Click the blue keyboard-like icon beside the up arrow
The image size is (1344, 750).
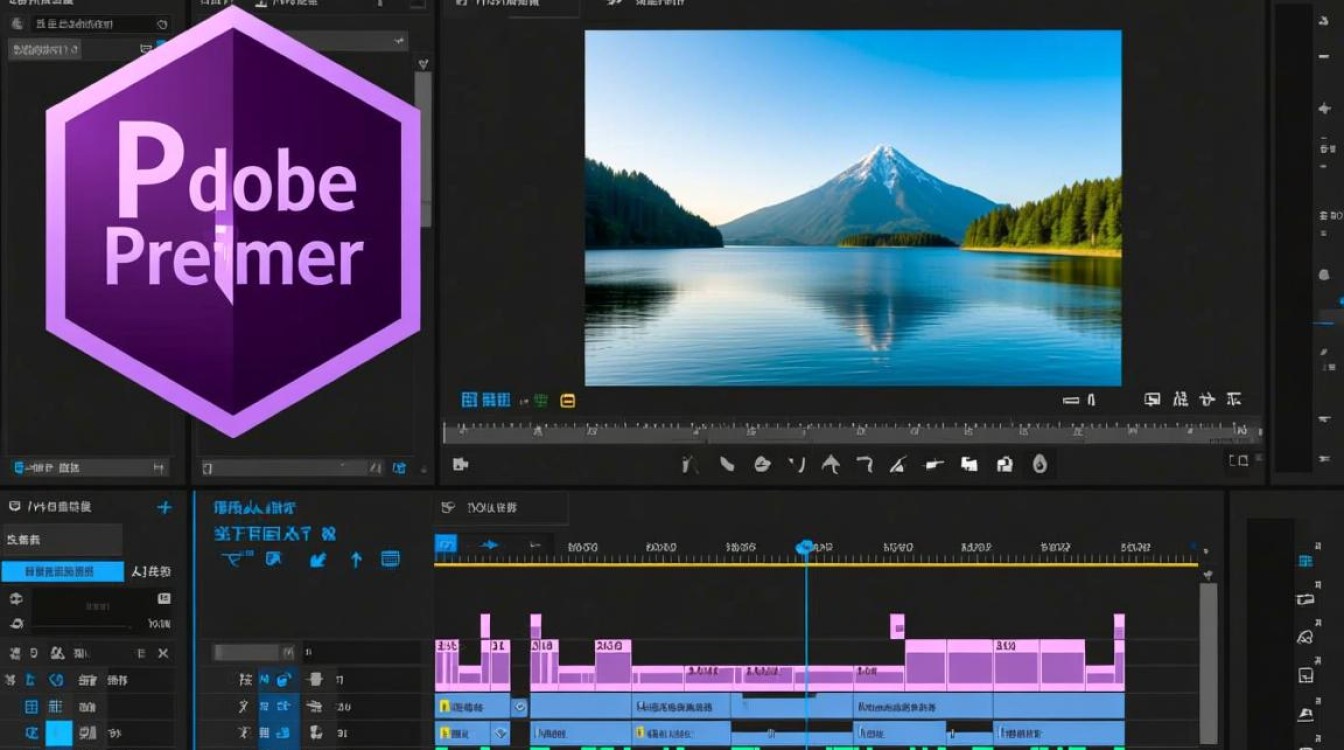pyautogui.click(x=391, y=559)
